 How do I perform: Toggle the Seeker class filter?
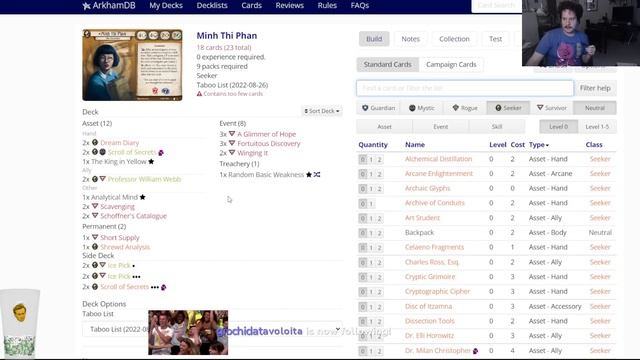[x=508, y=108]
